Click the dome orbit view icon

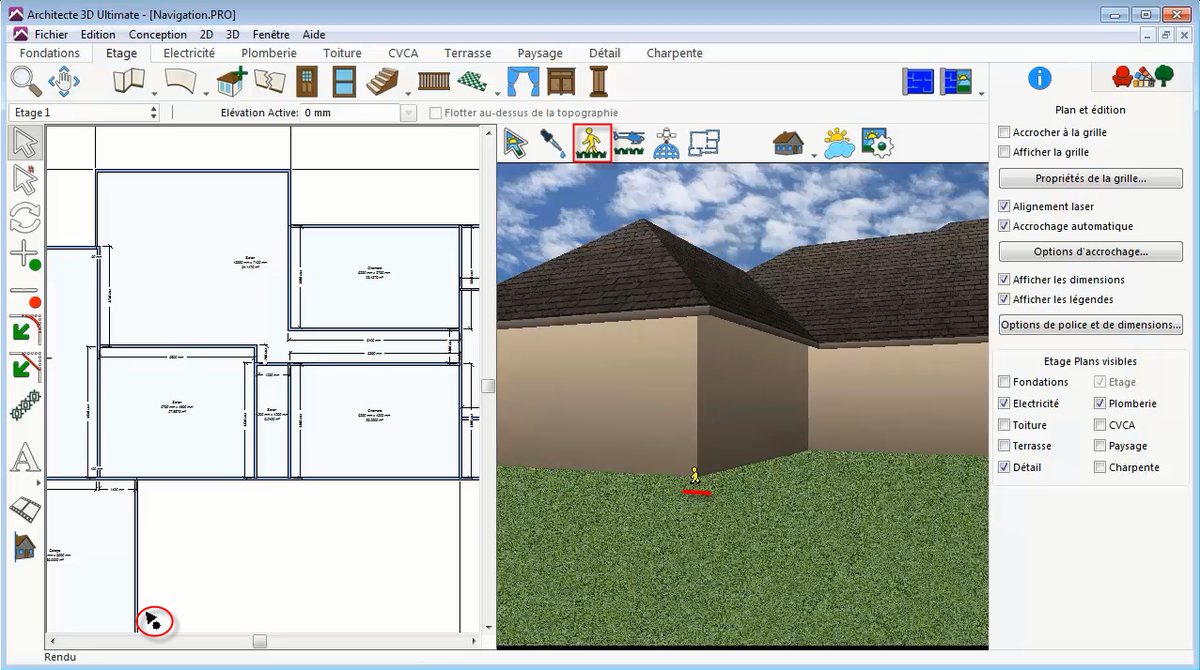[667, 144]
